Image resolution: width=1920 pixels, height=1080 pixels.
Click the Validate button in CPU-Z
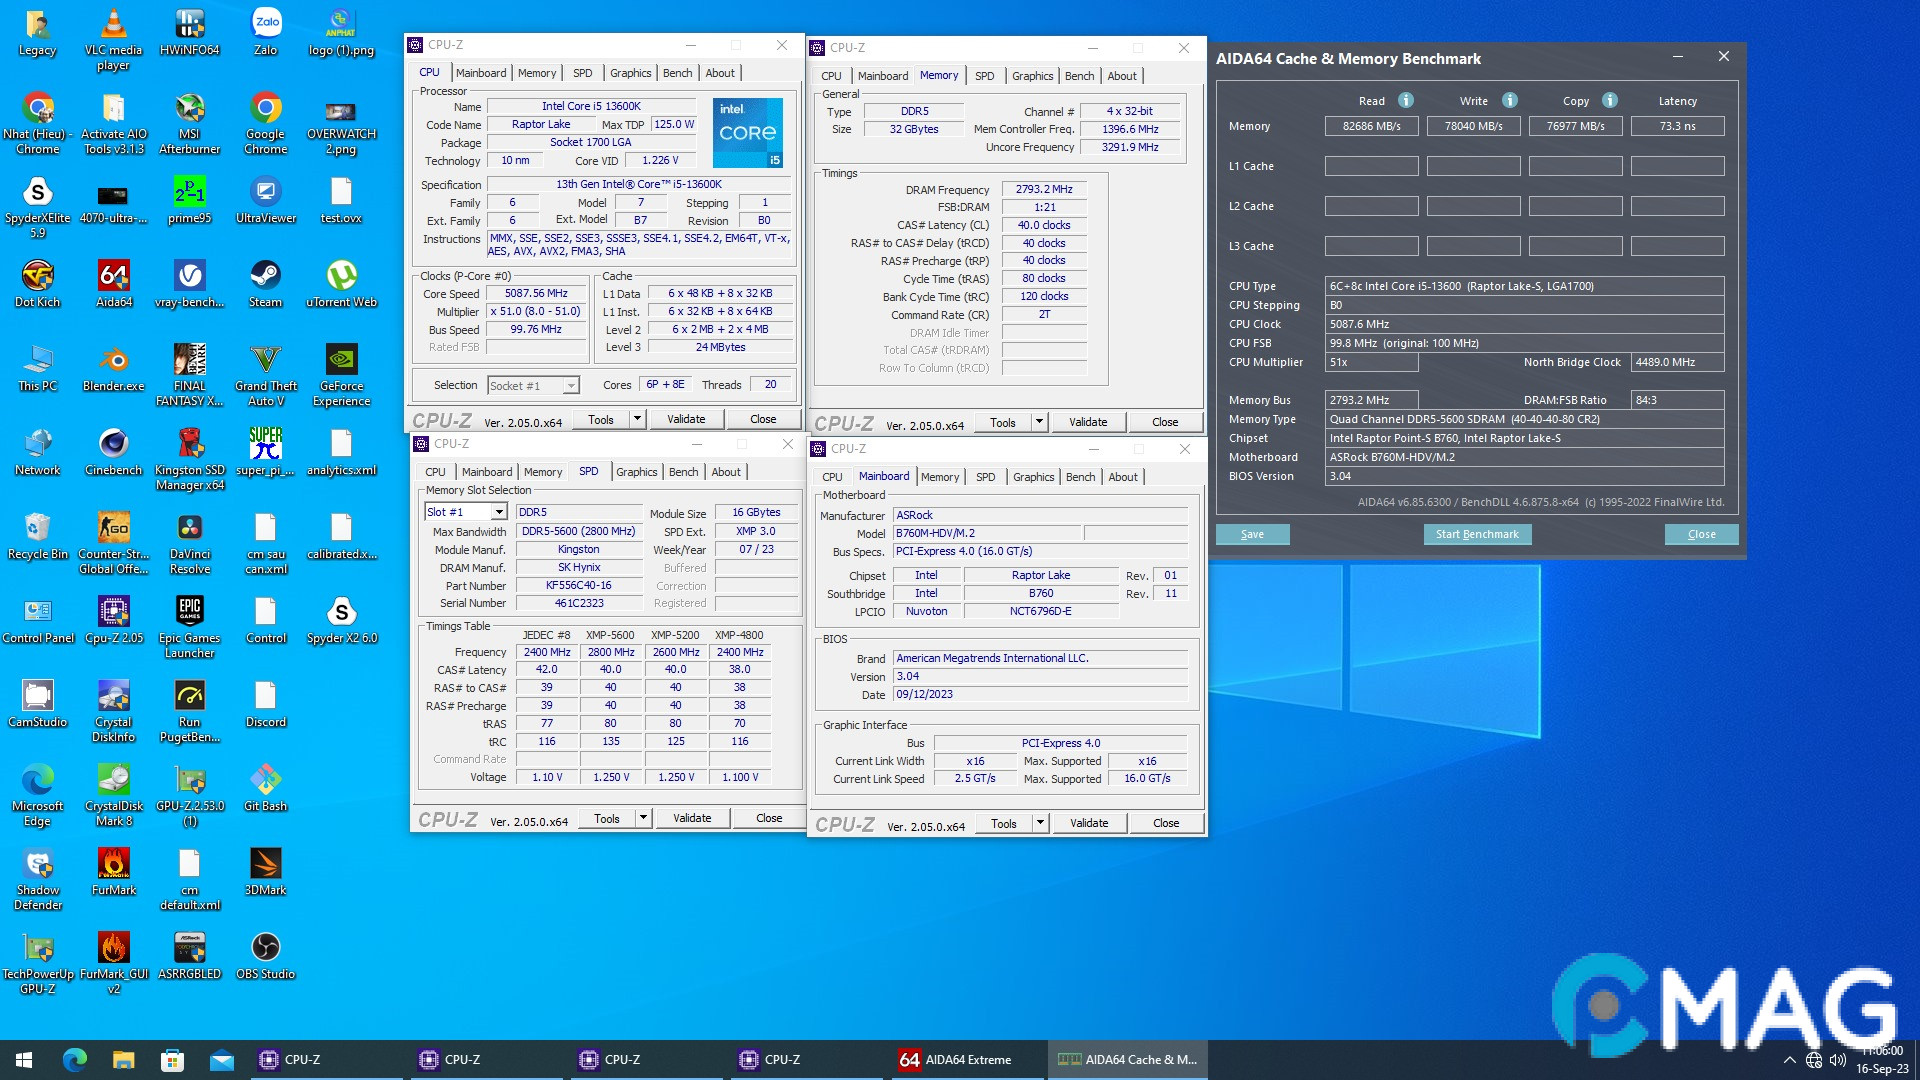(x=687, y=418)
